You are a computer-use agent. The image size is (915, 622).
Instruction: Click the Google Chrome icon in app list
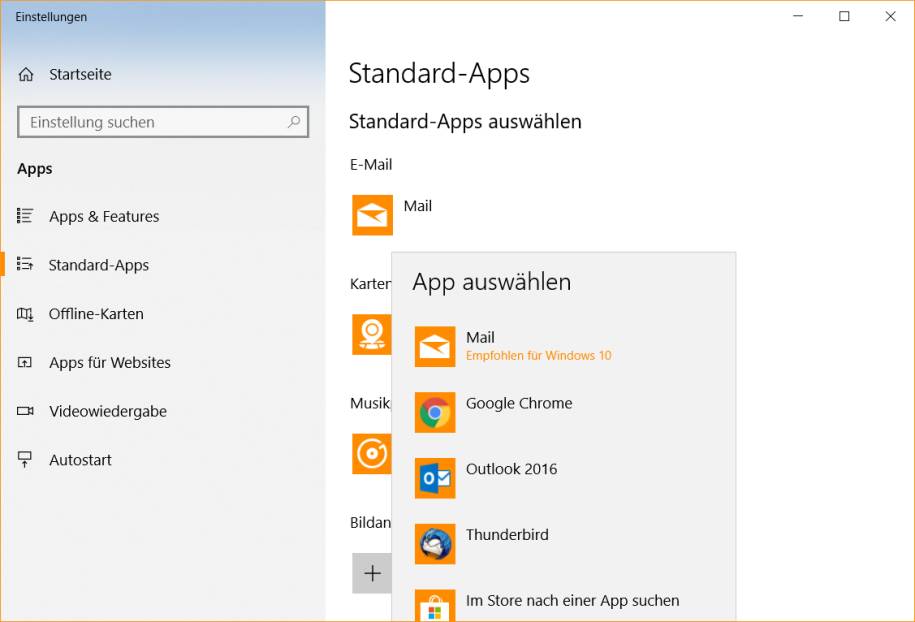435,413
